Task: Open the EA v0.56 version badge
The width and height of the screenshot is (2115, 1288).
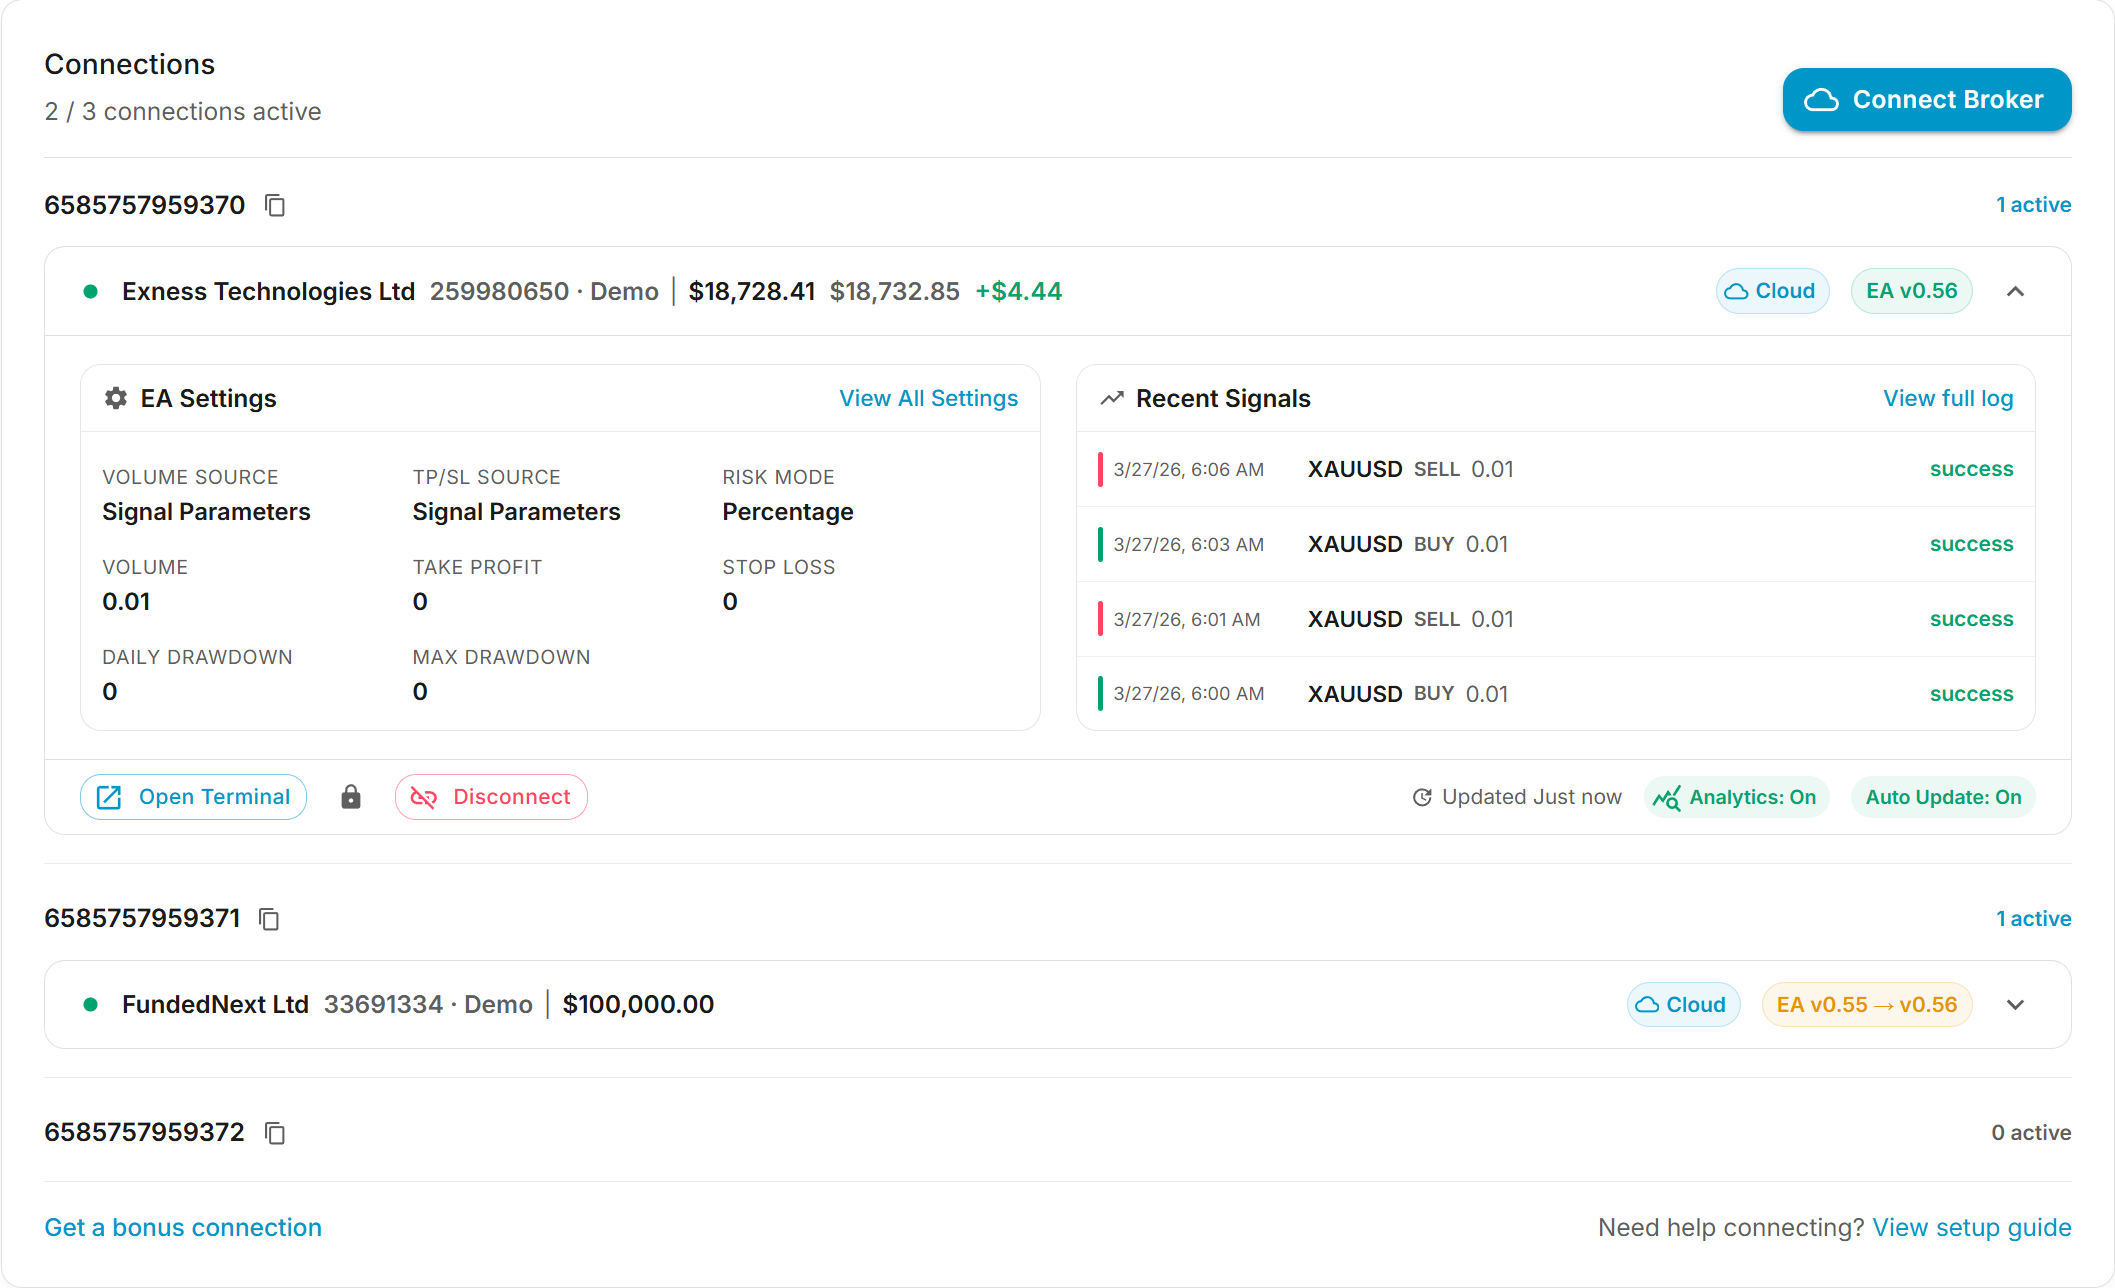Action: [x=1911, y=290]
